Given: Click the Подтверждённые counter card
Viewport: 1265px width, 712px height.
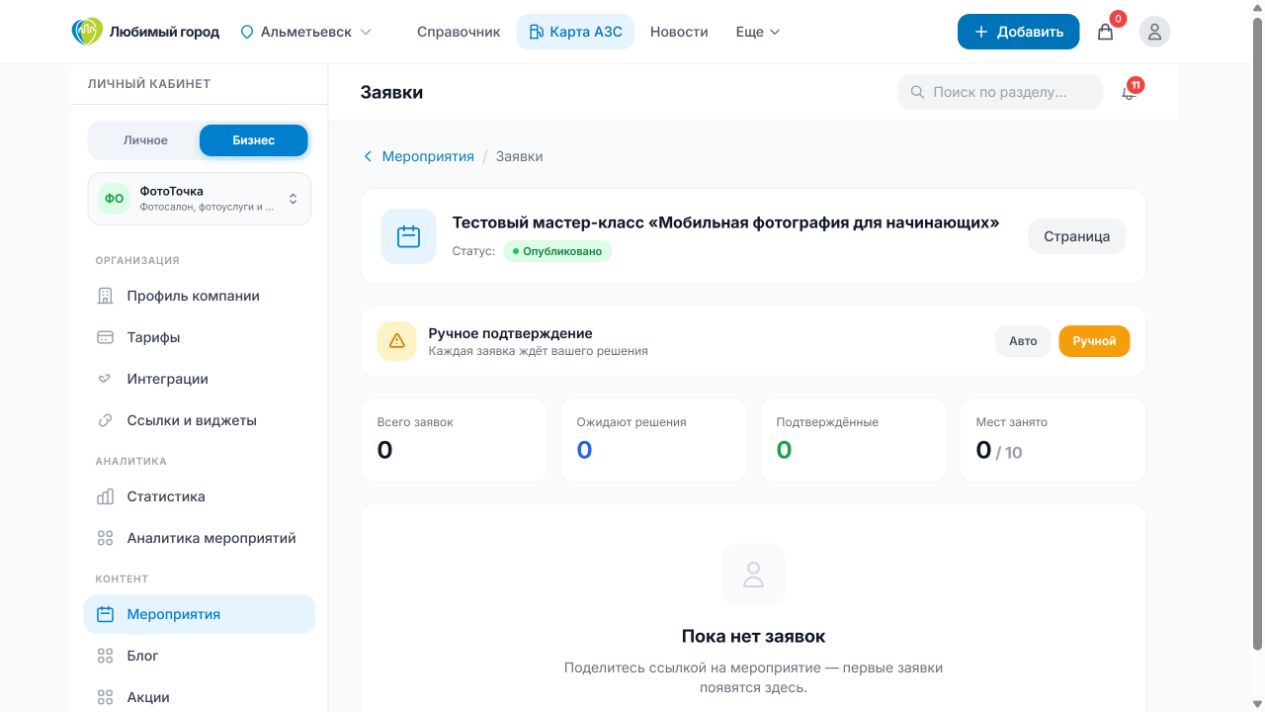Looking at the screenshot, I should click(x=853, y=440).
